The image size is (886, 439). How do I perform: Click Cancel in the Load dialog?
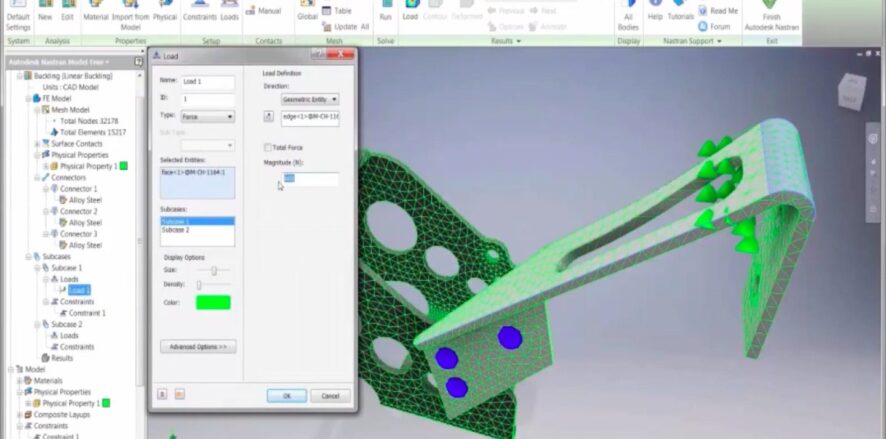[330, 396]
